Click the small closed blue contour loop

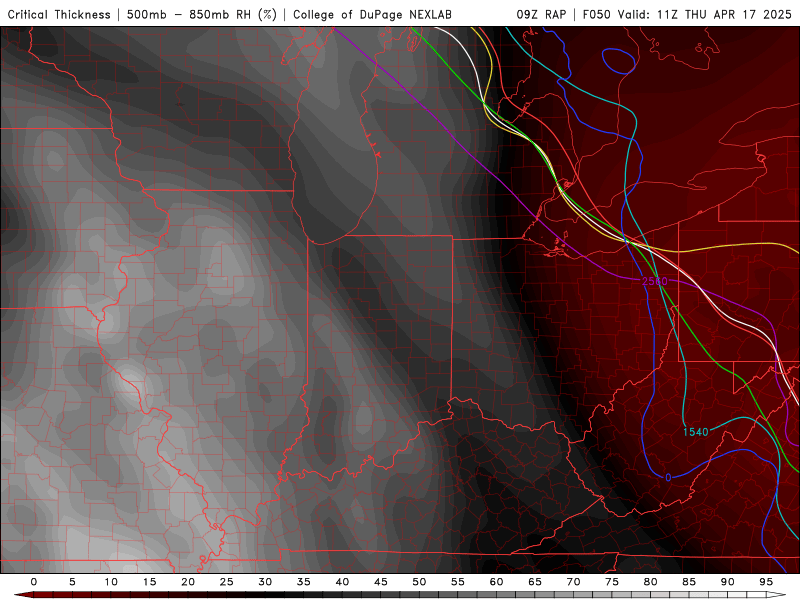[x=619, y=61]
